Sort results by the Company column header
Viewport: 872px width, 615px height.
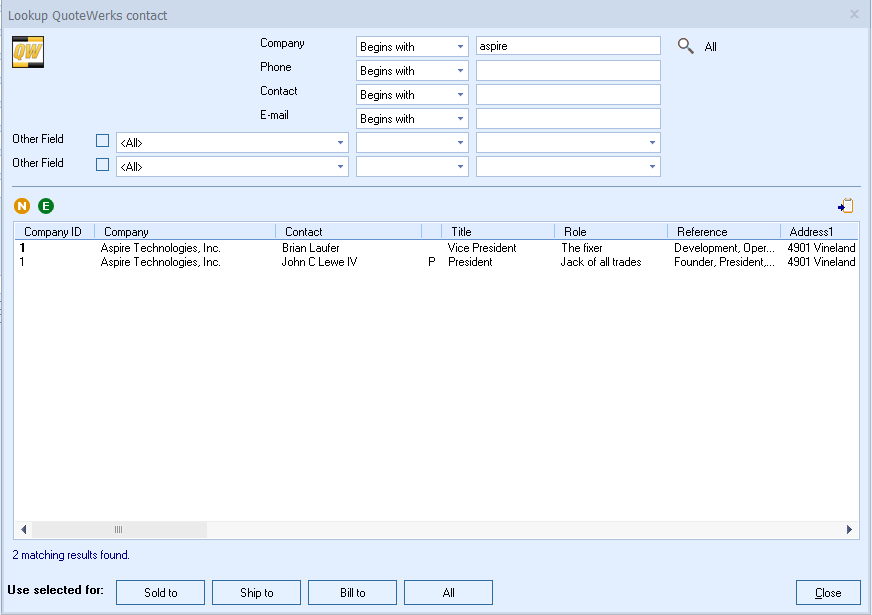coord(185,231)
